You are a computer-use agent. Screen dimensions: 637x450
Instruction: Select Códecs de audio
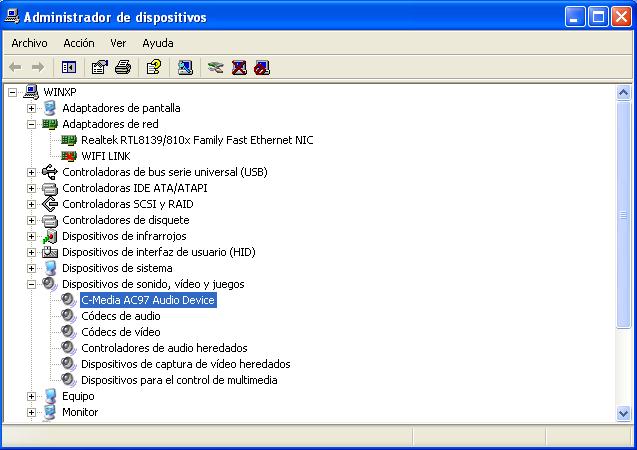click(x=121, y=316)
